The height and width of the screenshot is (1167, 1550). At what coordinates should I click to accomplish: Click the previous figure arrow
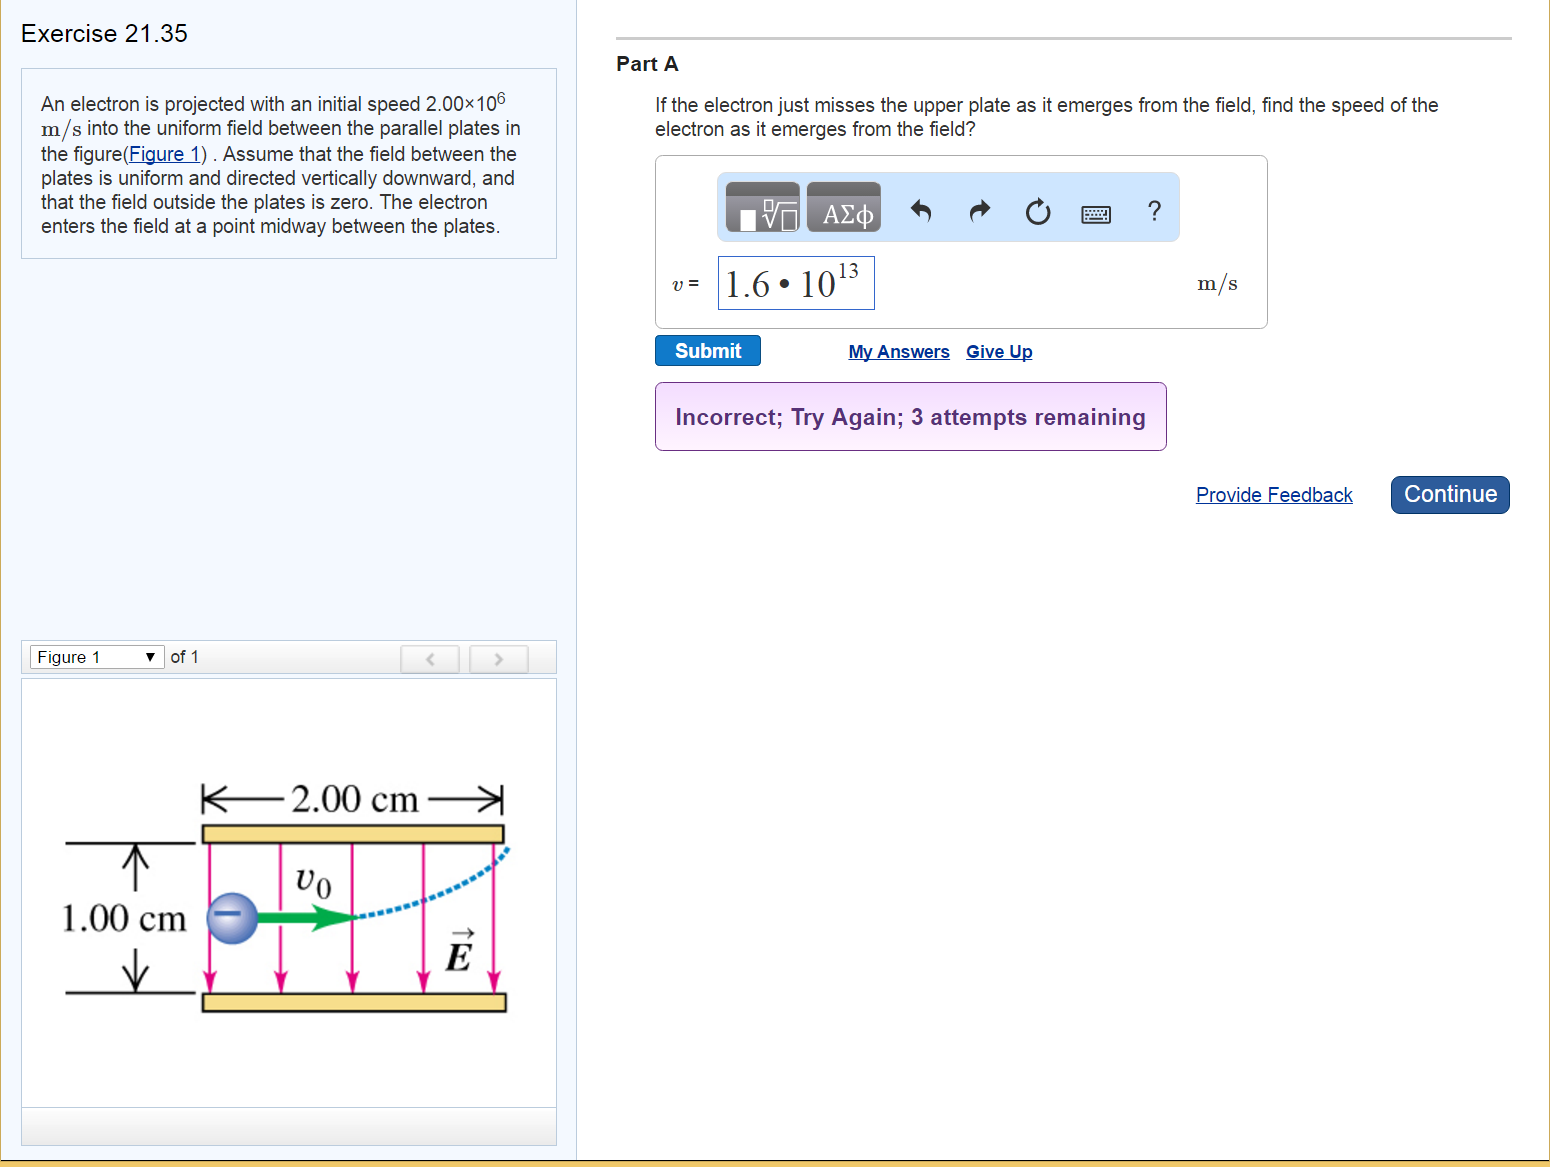pos(429,658)
